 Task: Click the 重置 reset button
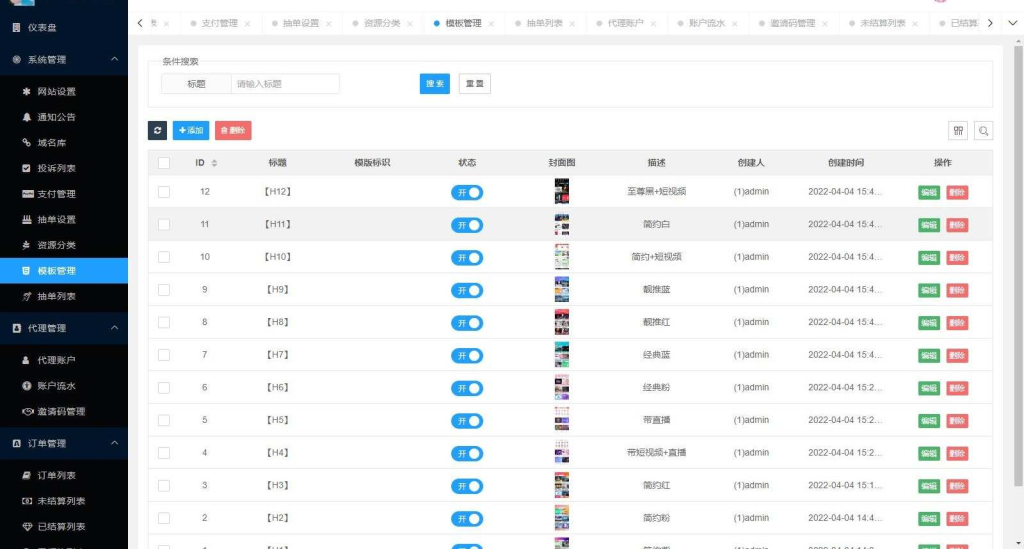tap(475, 84)
